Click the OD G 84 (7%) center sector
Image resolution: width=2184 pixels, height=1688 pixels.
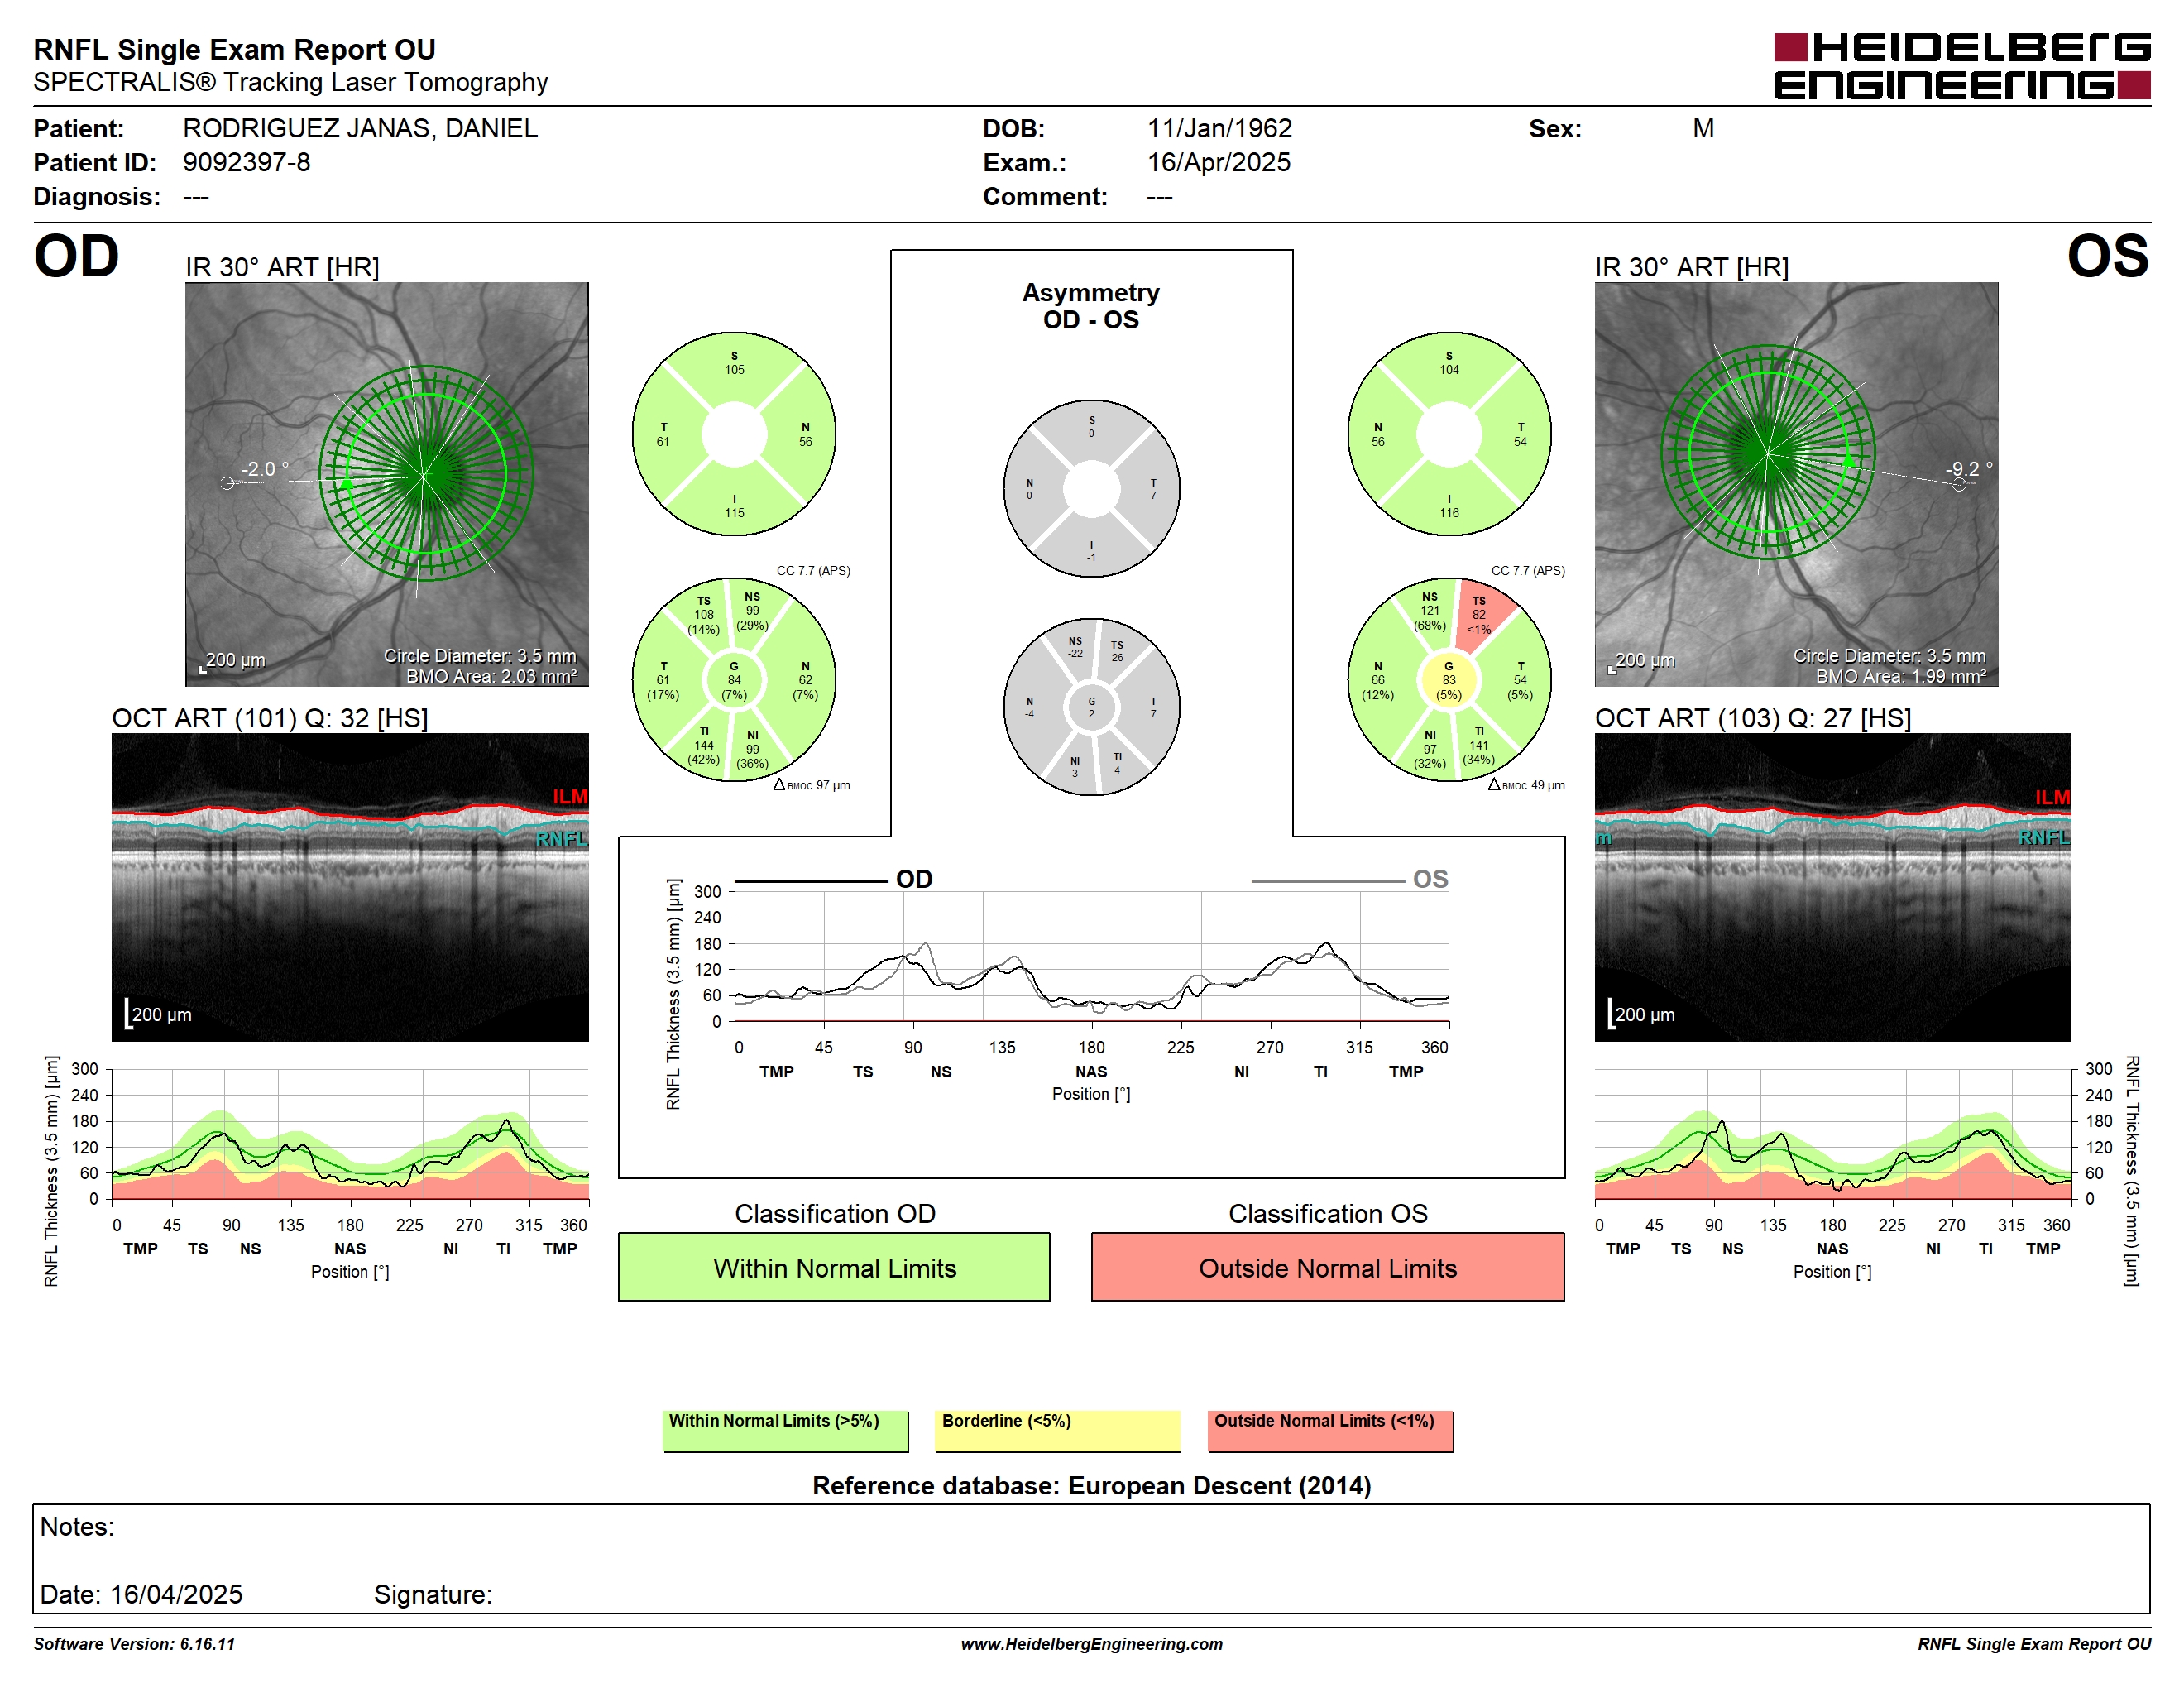734,680
